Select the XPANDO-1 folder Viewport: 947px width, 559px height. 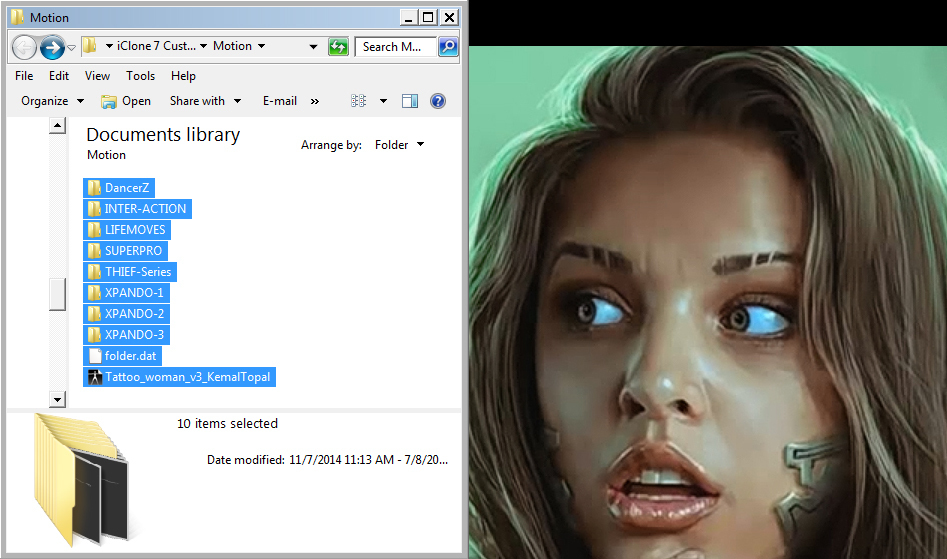126,293
